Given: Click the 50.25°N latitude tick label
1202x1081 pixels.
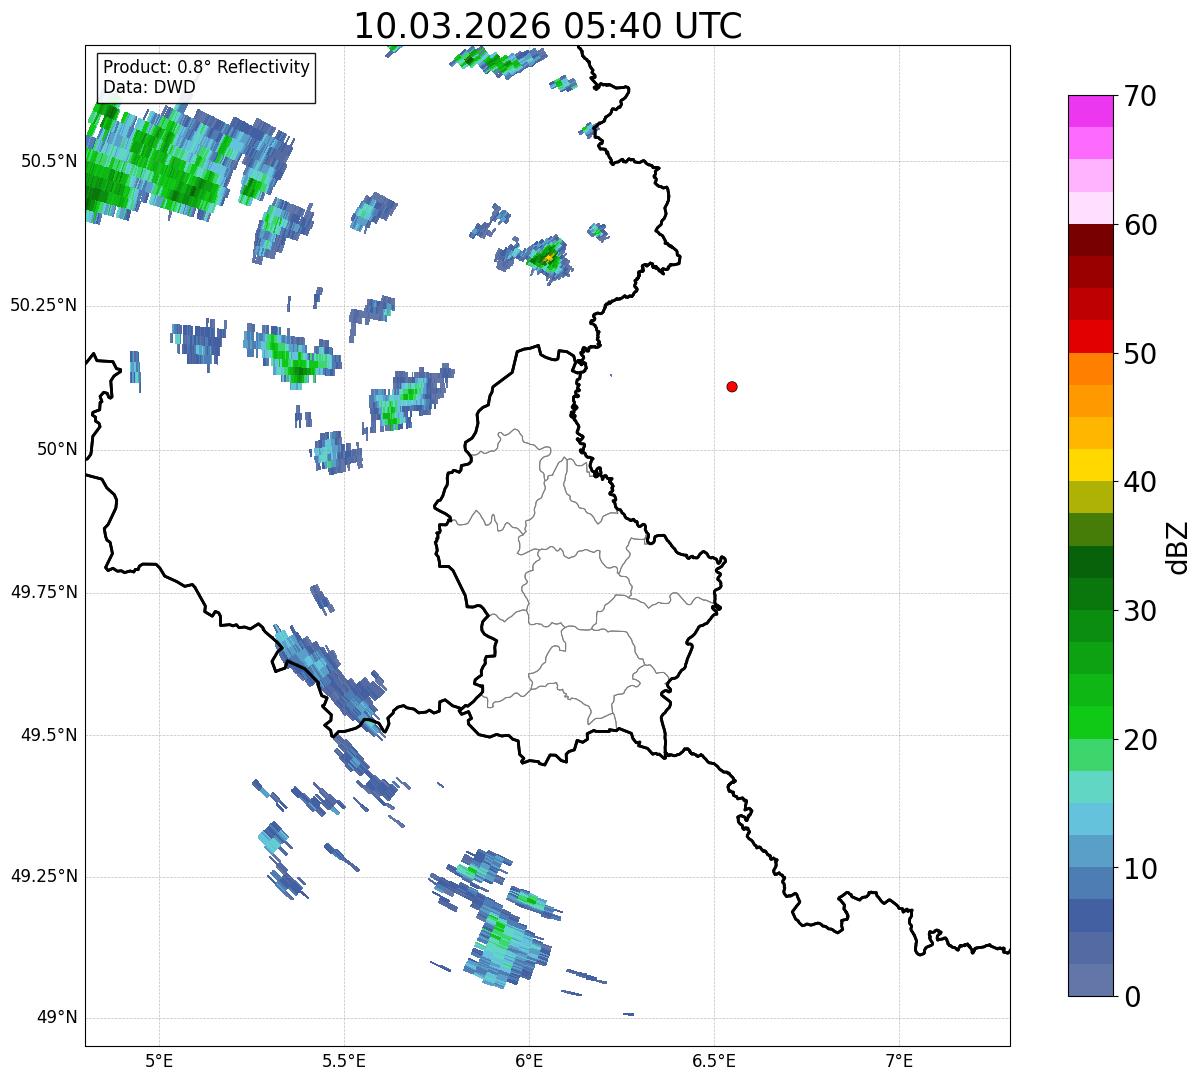Looking at the screenshot, I should 44,305.
